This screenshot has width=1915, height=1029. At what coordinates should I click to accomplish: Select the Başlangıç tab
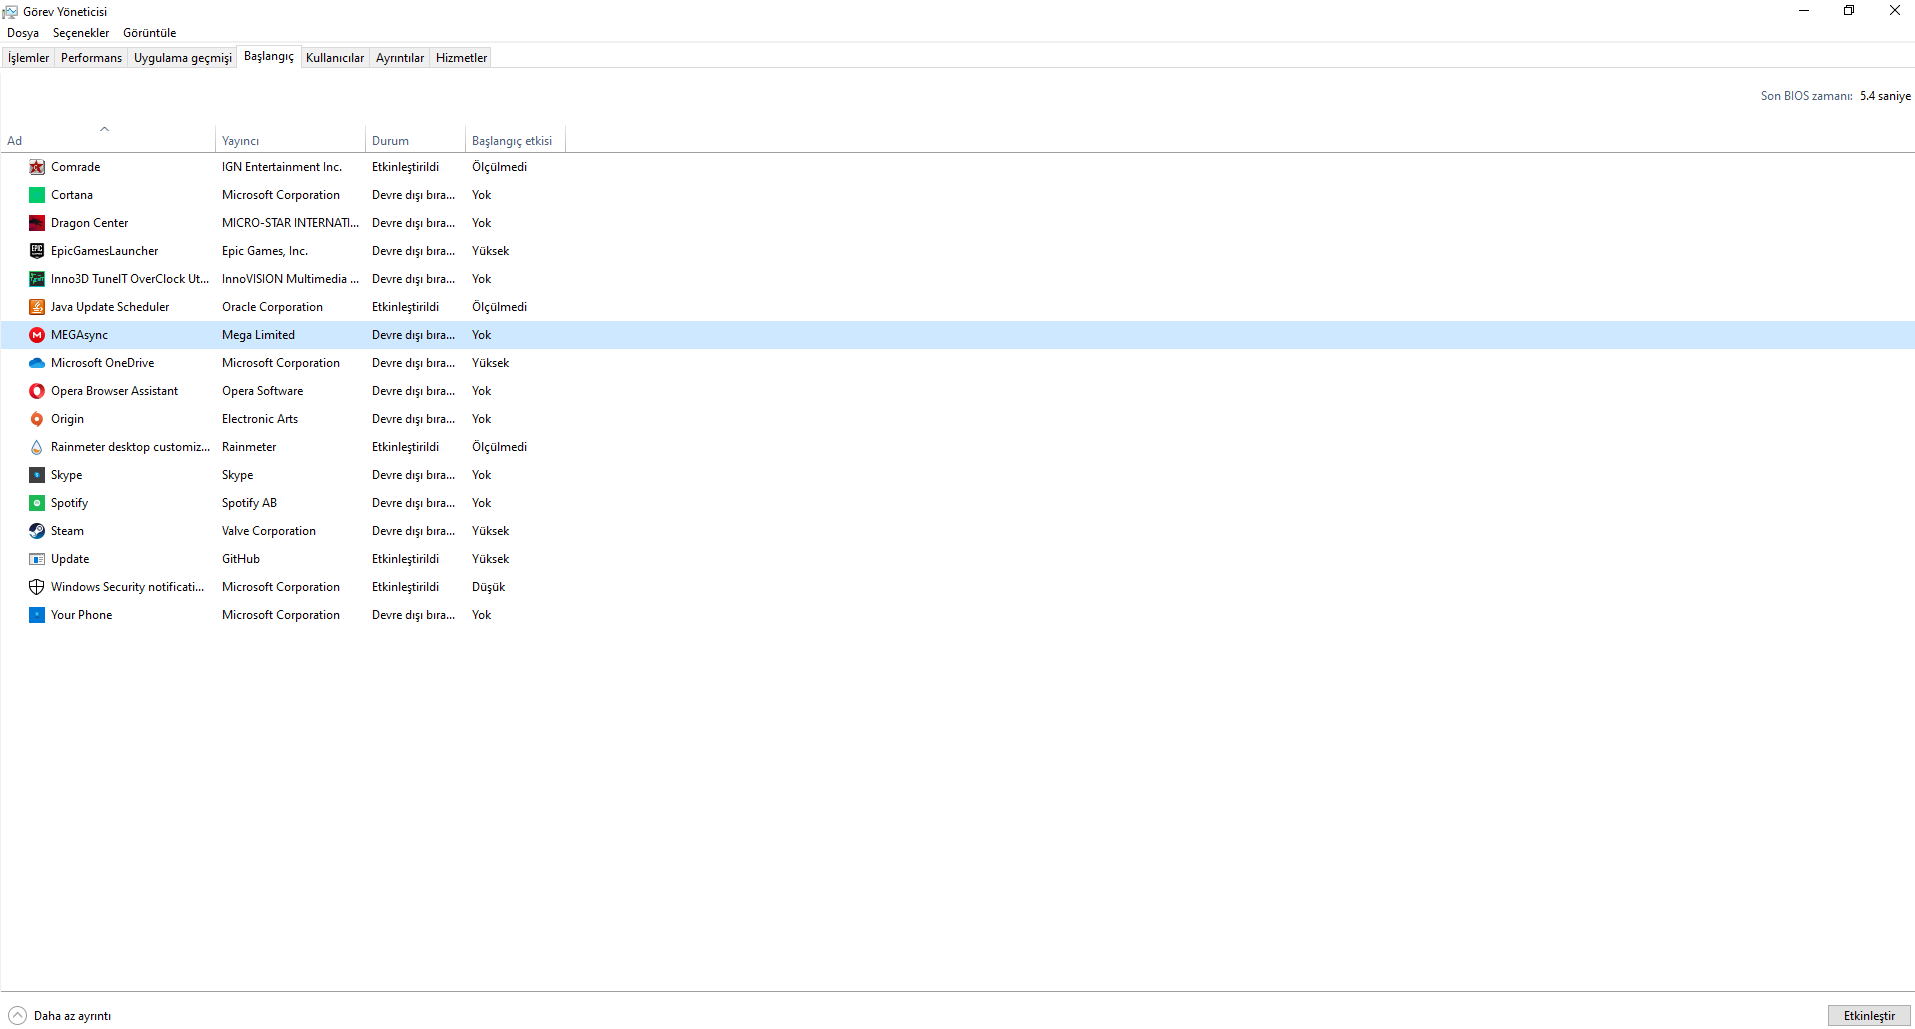[269, 57]
